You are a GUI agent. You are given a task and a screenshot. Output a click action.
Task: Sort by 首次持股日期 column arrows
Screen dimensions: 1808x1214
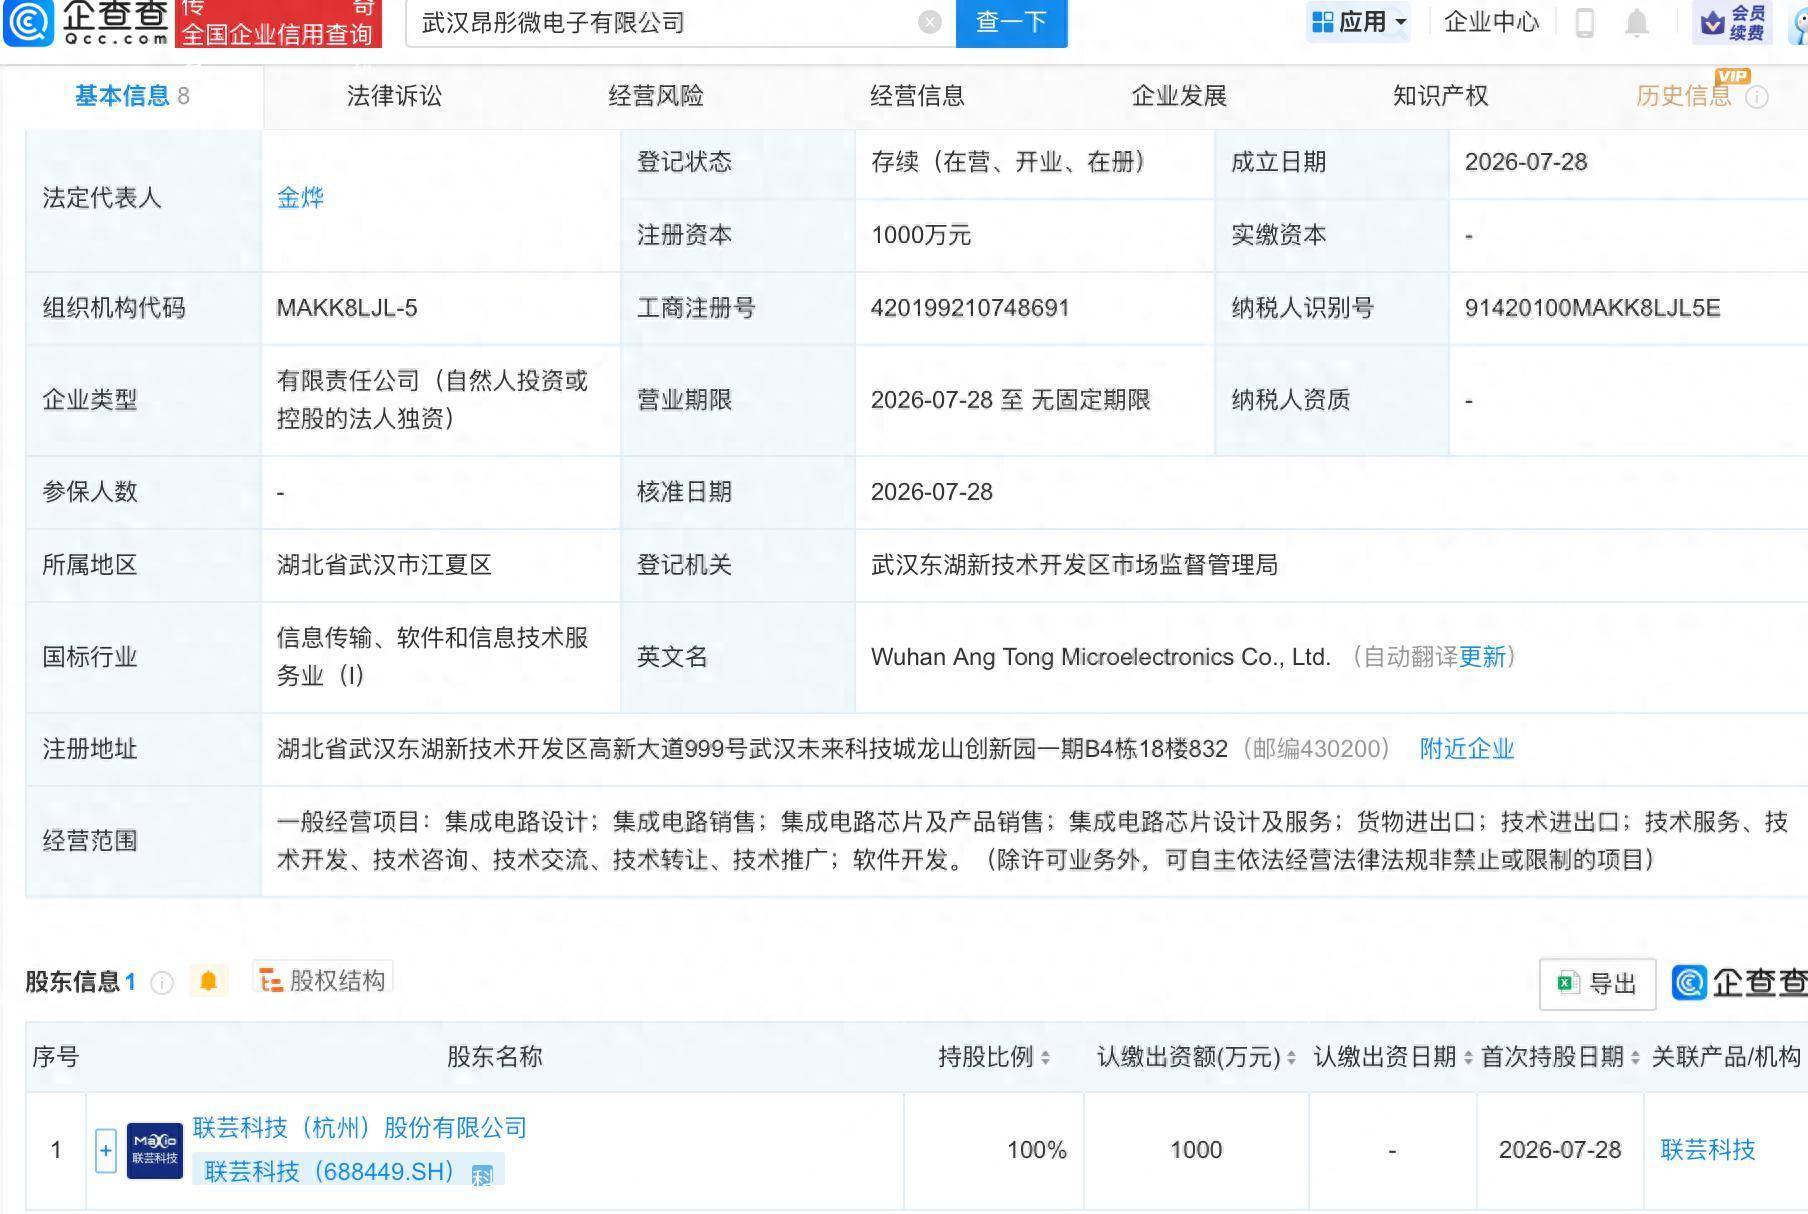1635,1057
